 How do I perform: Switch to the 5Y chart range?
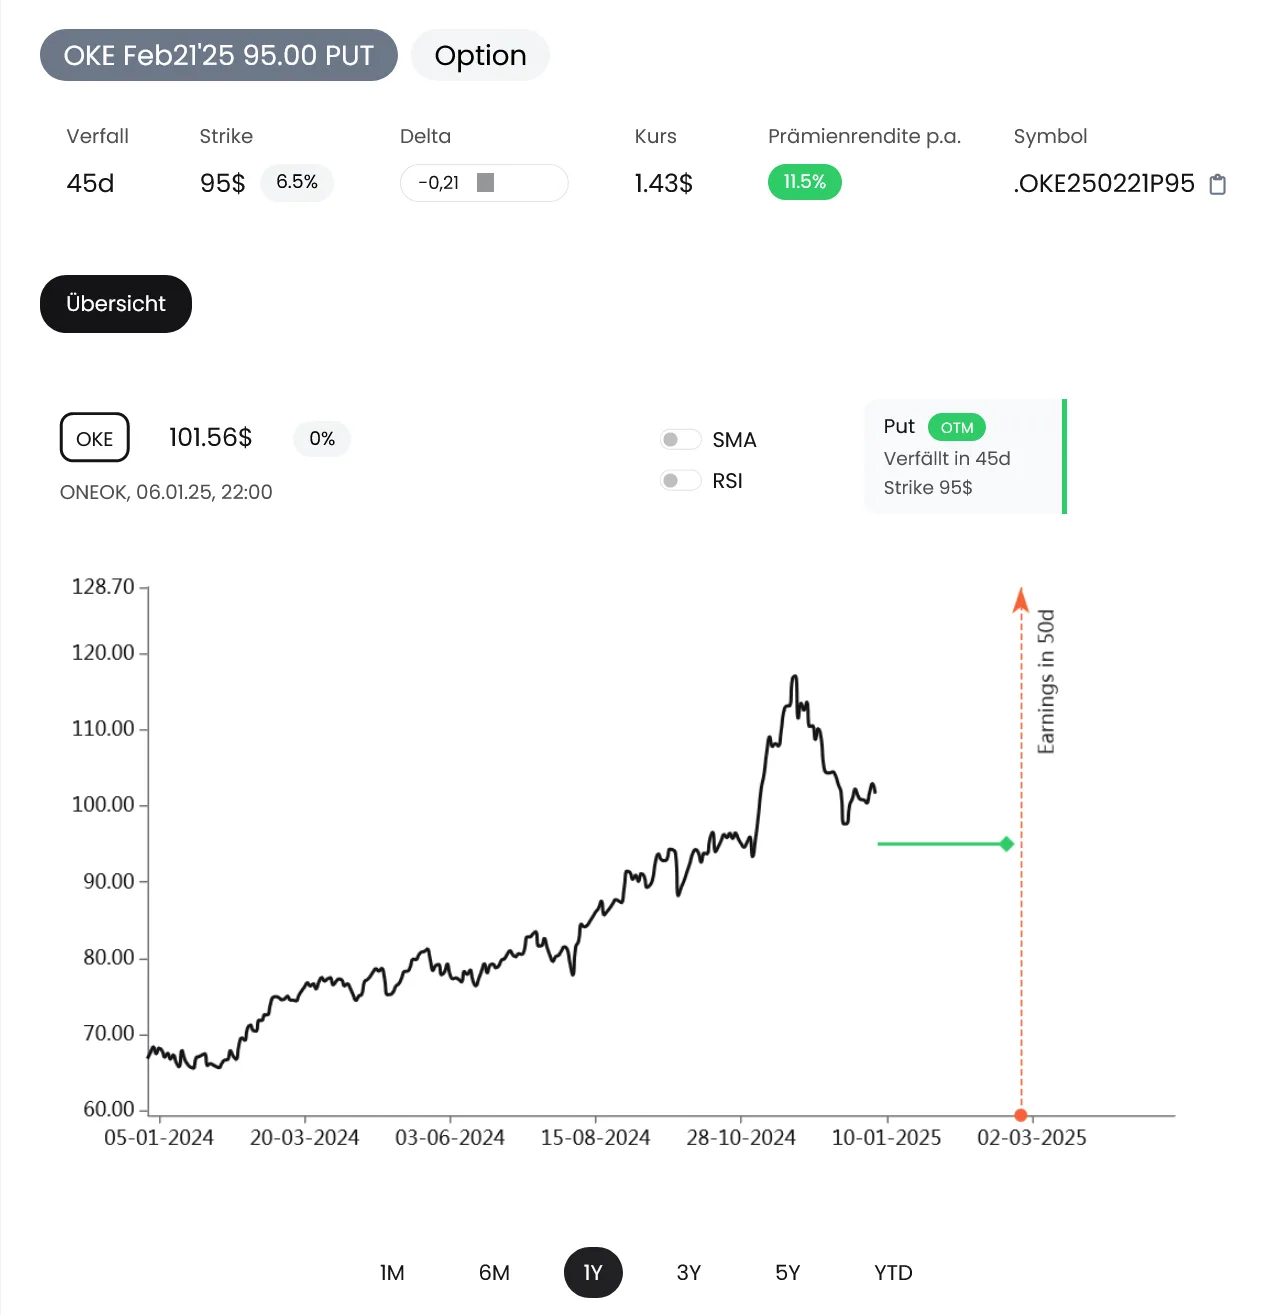point(788,1273)
